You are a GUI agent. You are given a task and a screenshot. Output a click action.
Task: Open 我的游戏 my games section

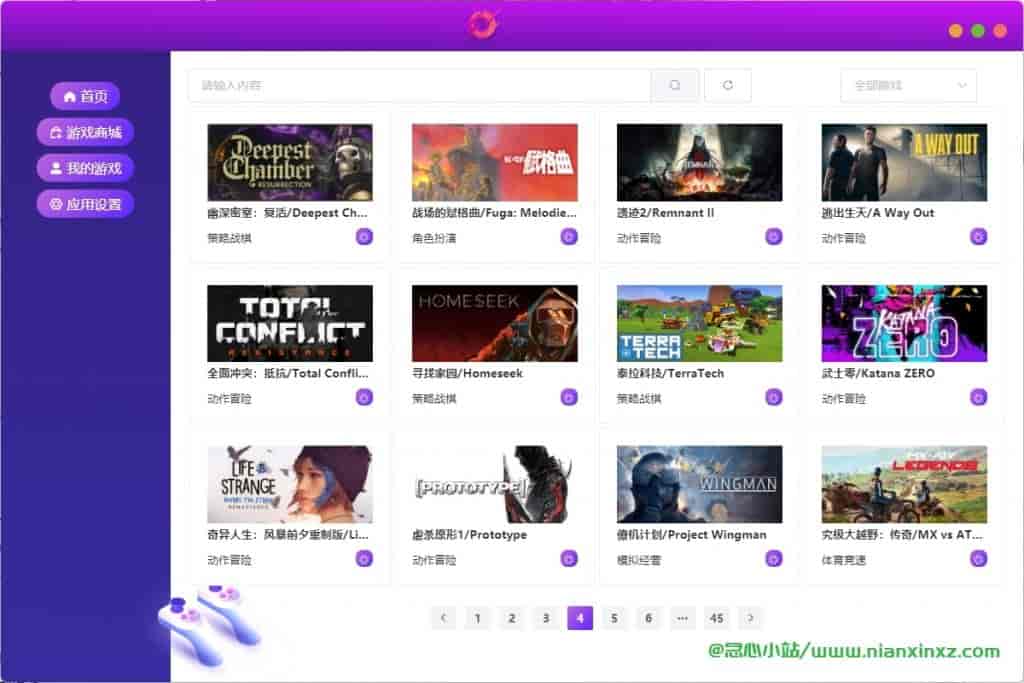pos(85,168)
